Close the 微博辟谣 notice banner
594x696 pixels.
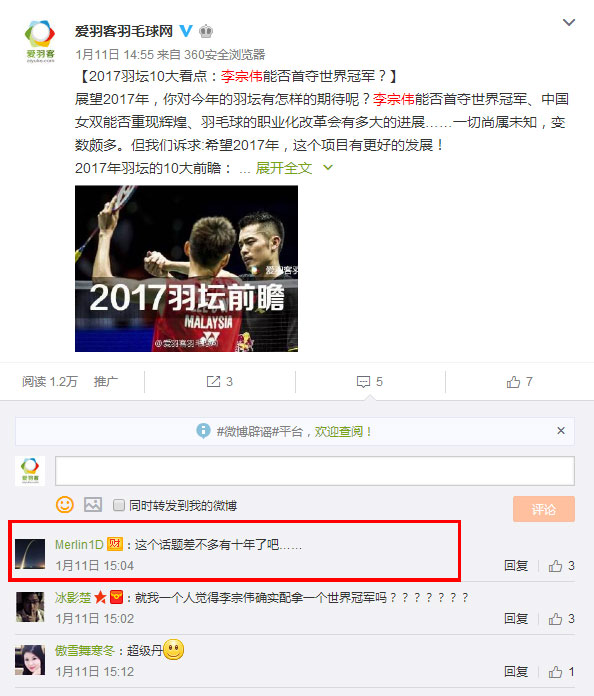click(x=561, y=431)
